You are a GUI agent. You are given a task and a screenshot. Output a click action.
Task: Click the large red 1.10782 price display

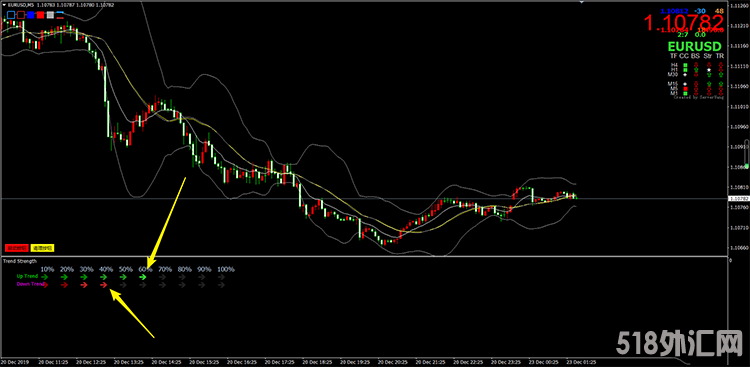(684, 22)
